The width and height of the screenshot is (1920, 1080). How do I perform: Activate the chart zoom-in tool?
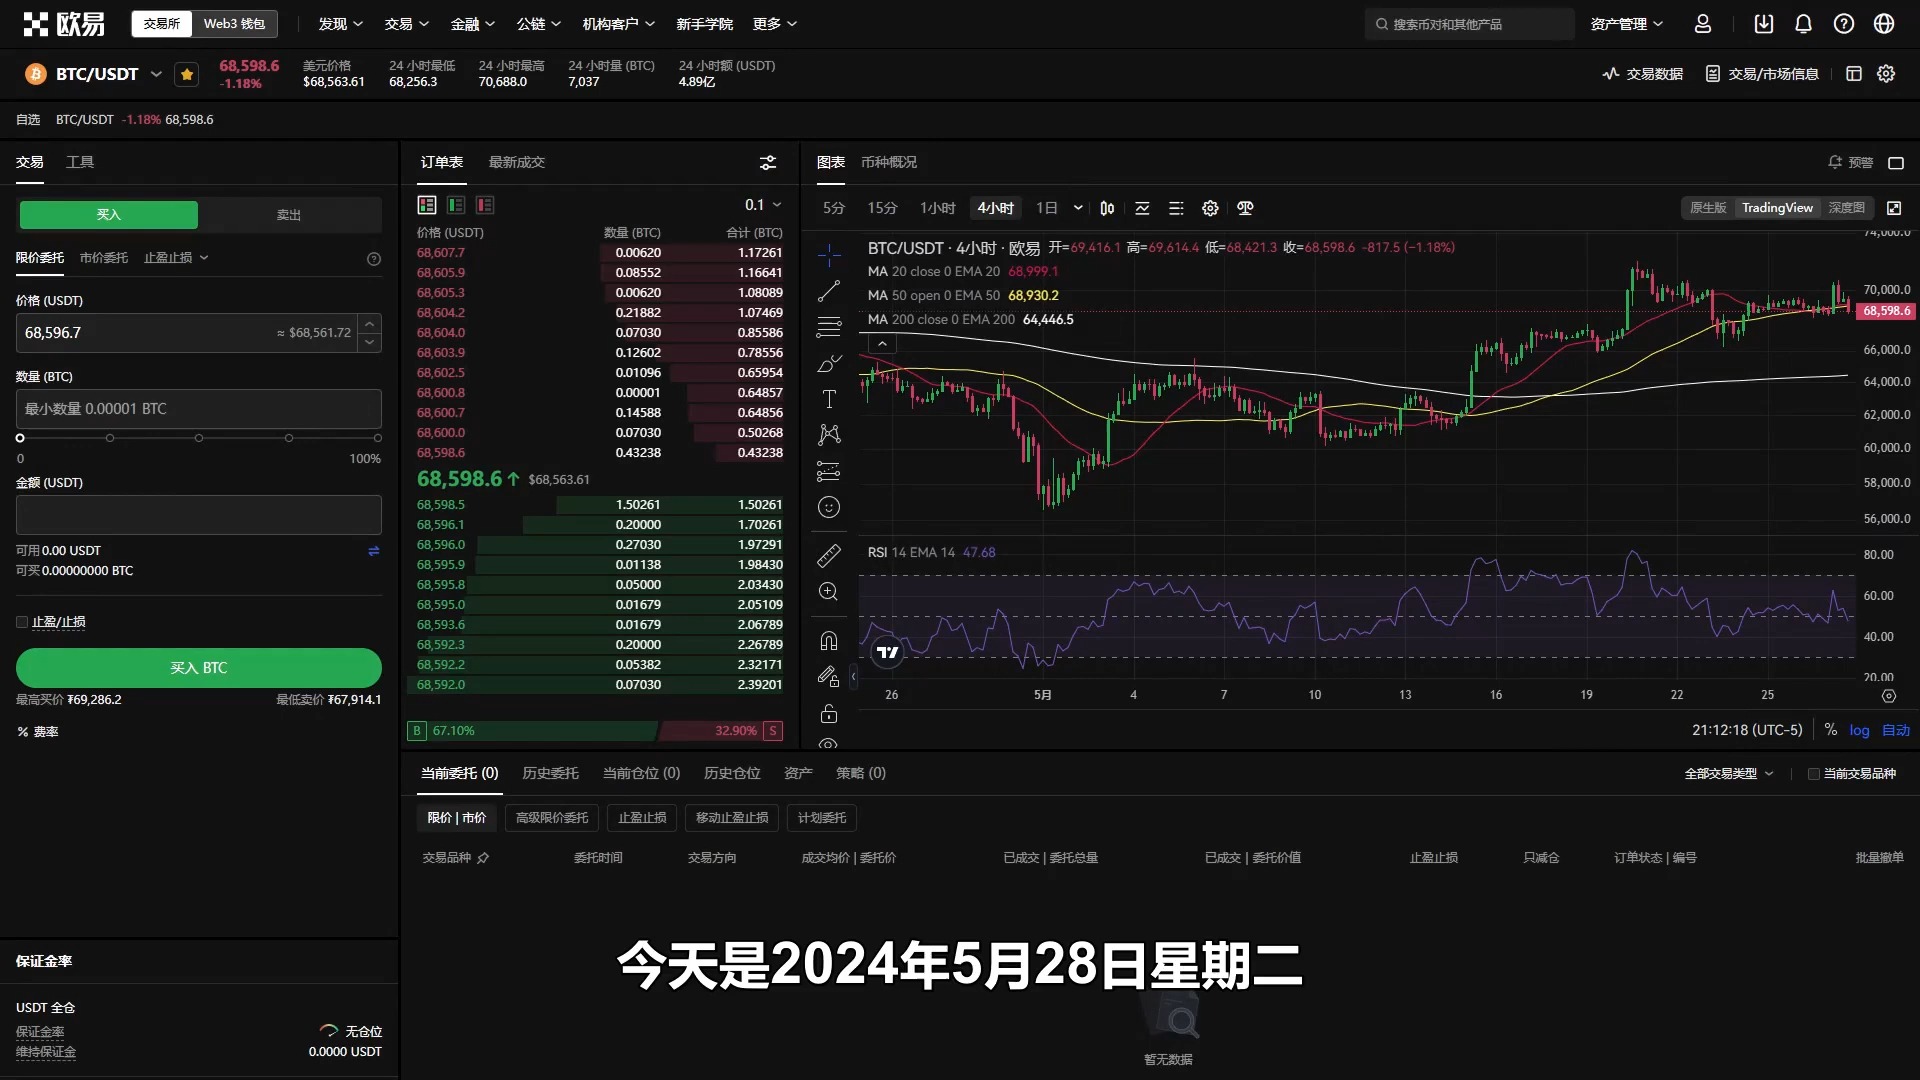[x=830, y=591]
